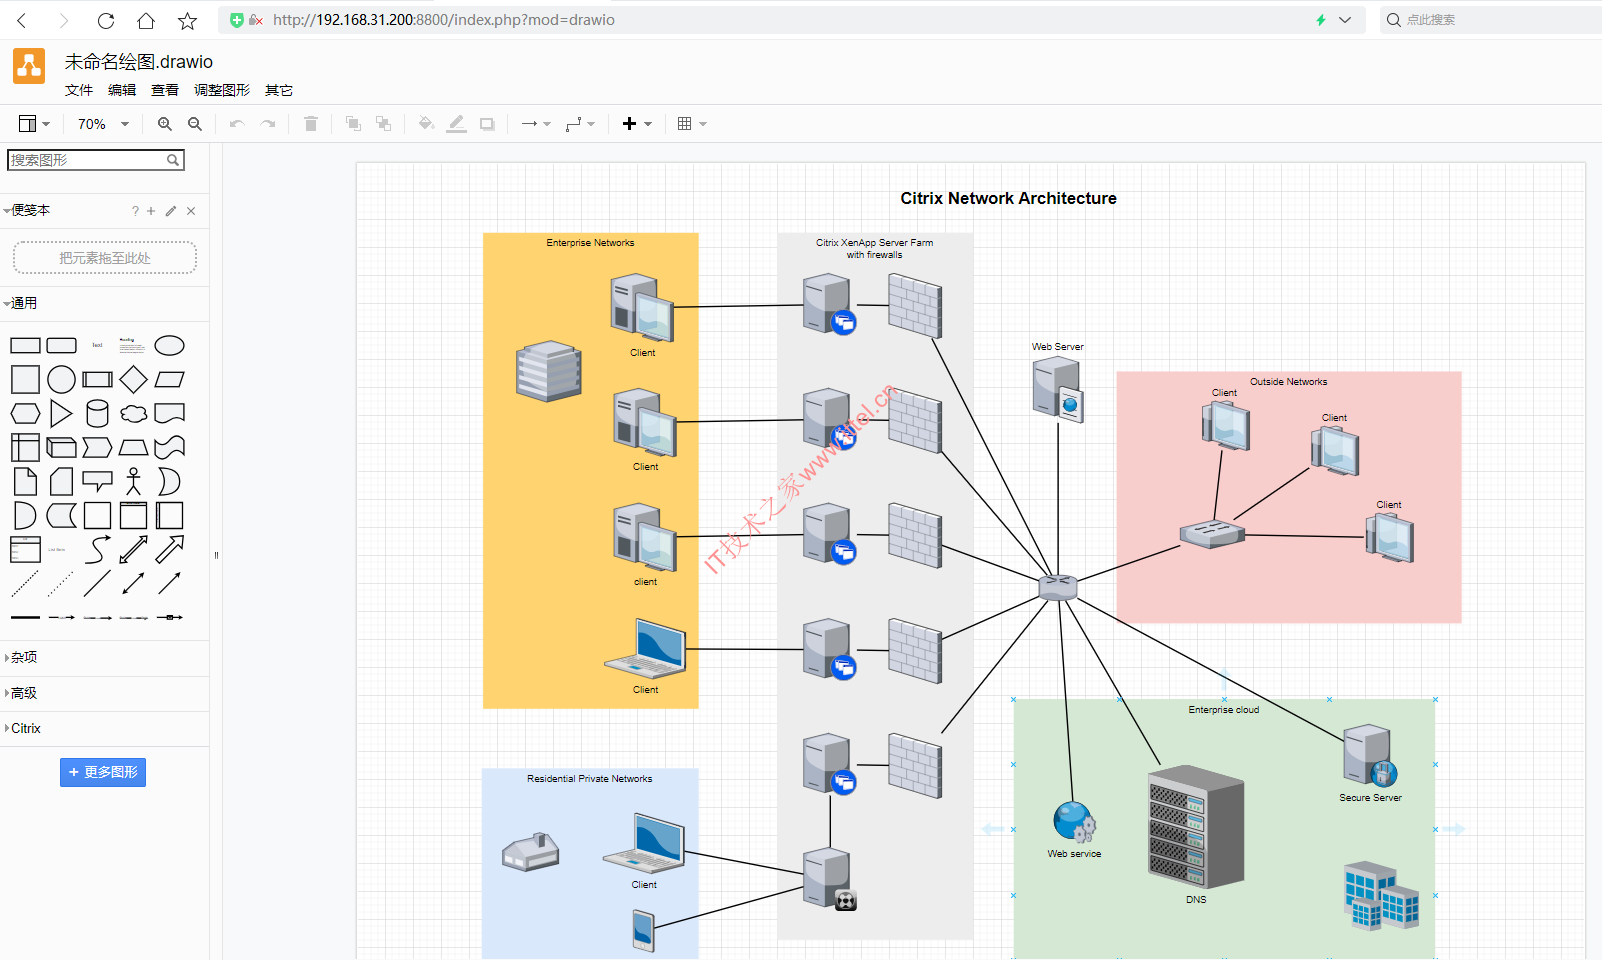Viewport: 1602px width, 960px height.
Task: Select the Web service globe icon
Action: (x=1074, y=822)
